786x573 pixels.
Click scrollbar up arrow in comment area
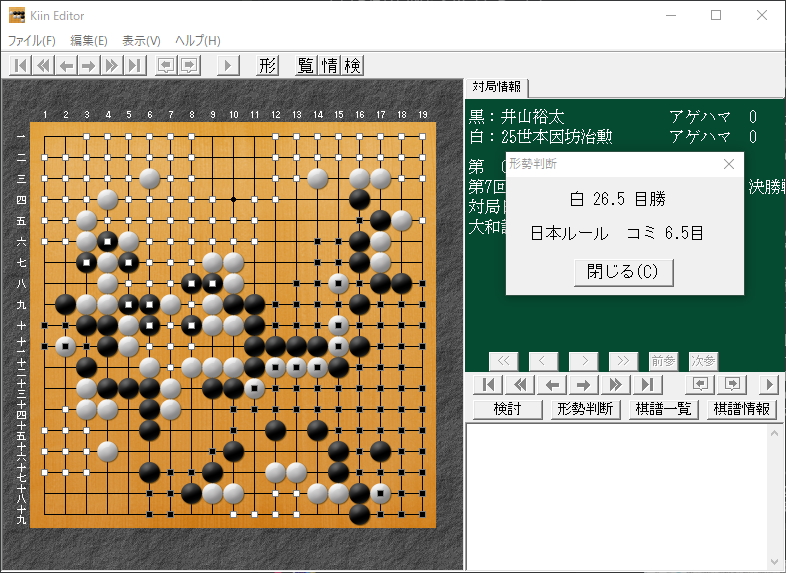tap(775, 433)
